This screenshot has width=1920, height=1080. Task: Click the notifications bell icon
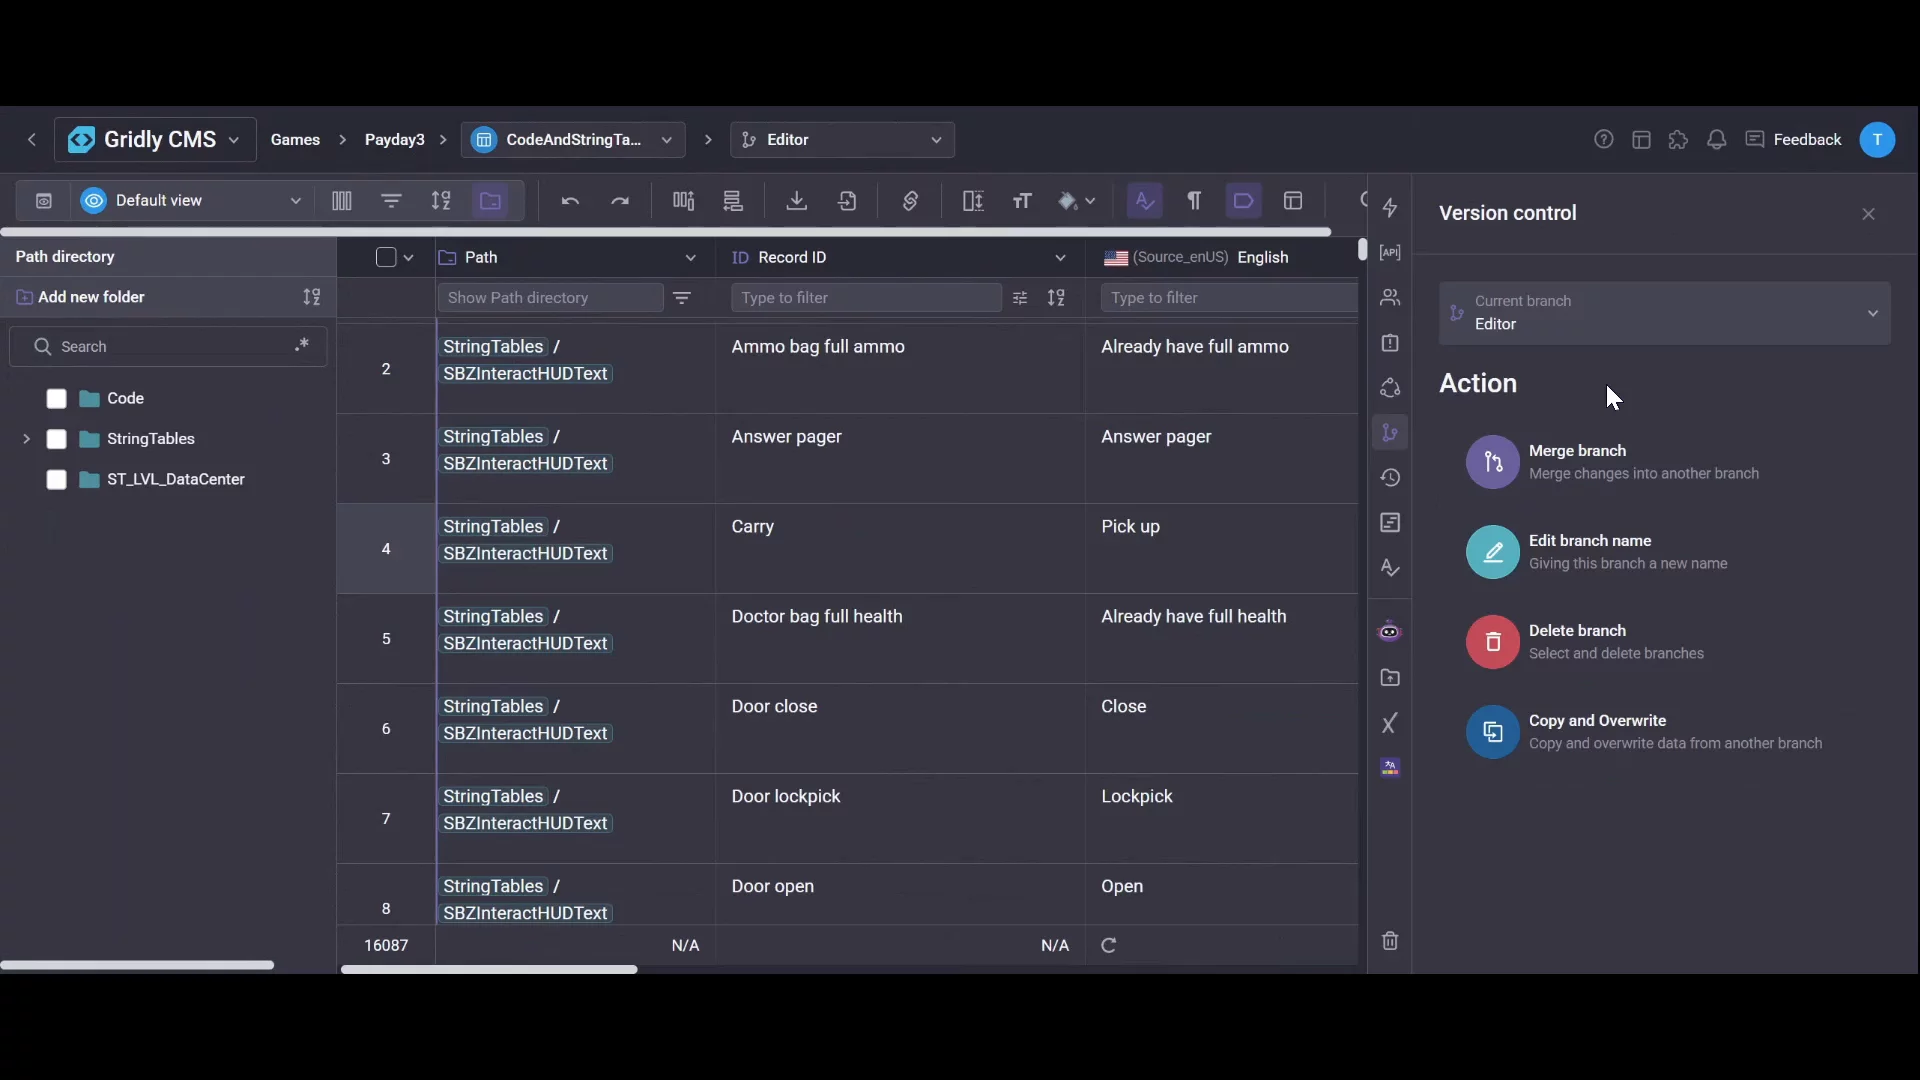1716,140
